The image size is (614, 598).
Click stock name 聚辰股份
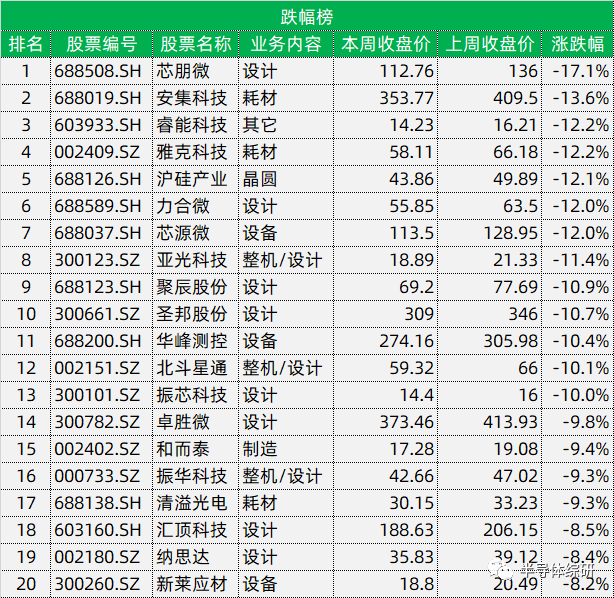[x=191, y=287]
